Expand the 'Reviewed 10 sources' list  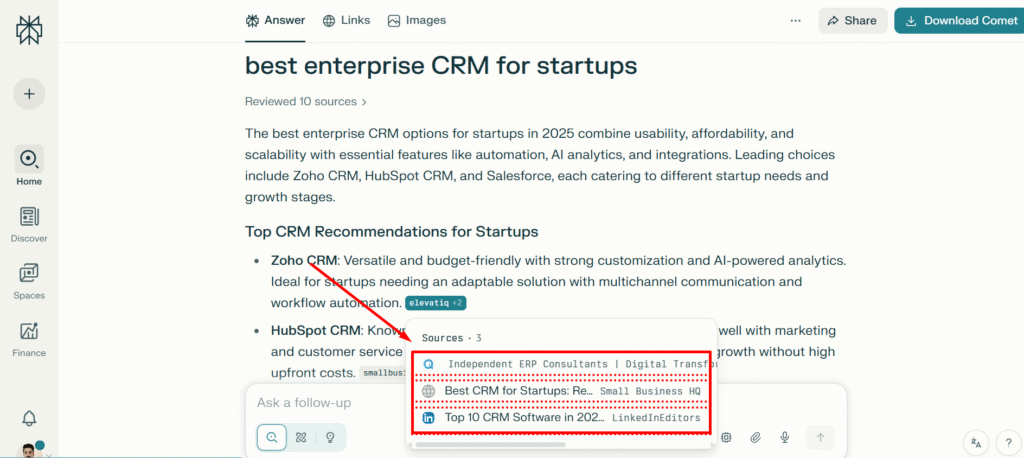coord(306,101)
